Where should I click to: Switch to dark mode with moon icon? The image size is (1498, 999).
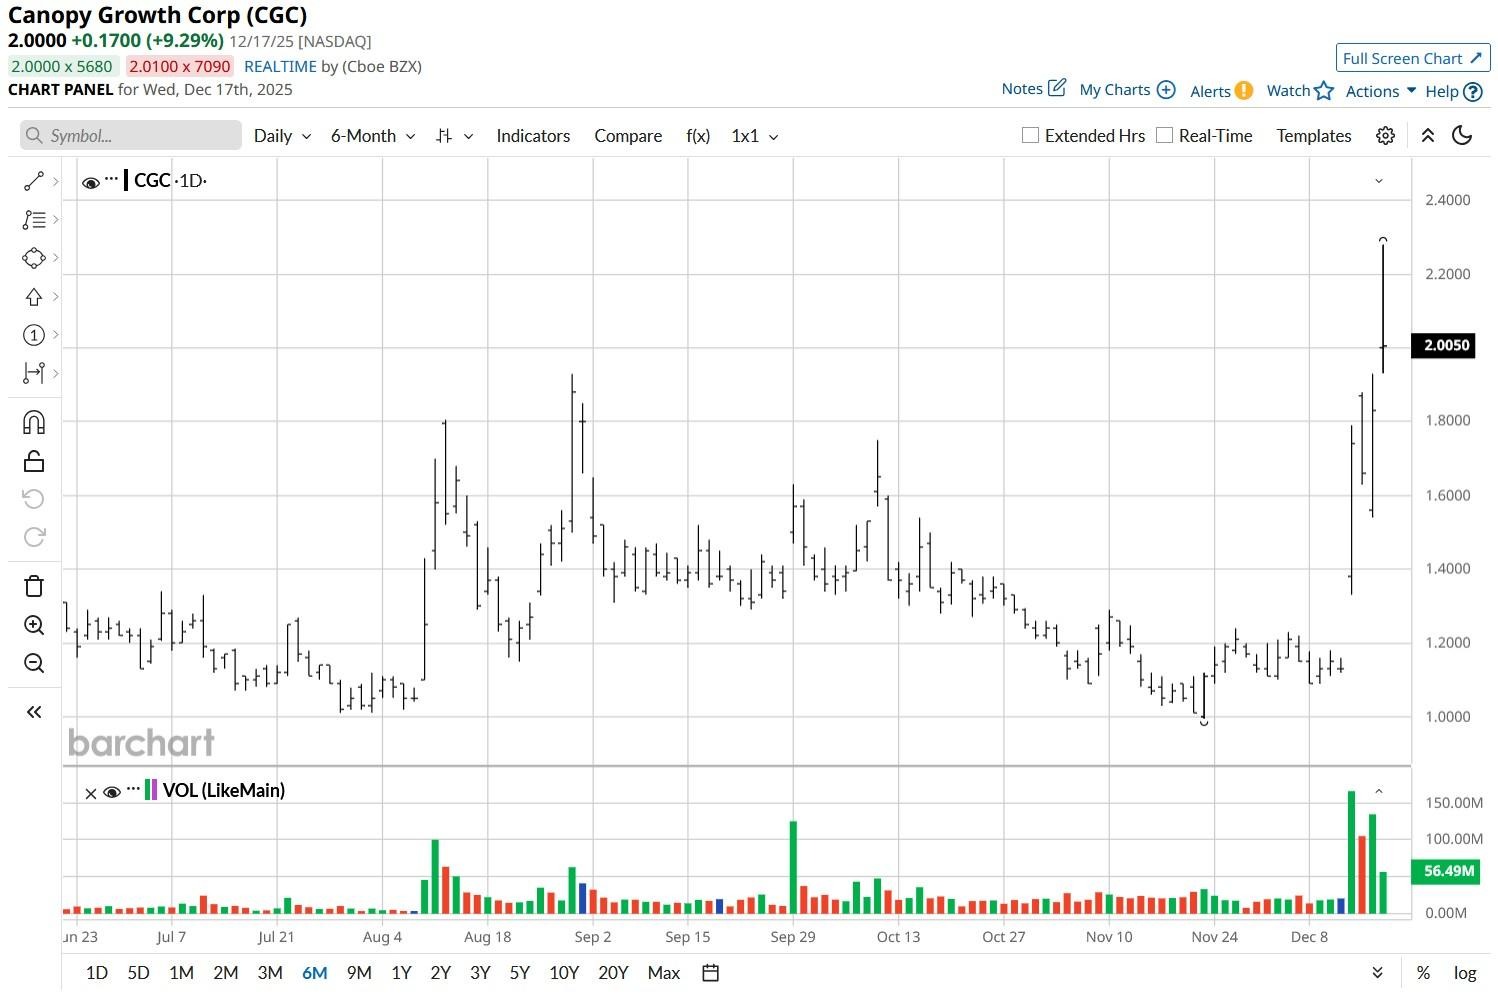pos(1462,136)
